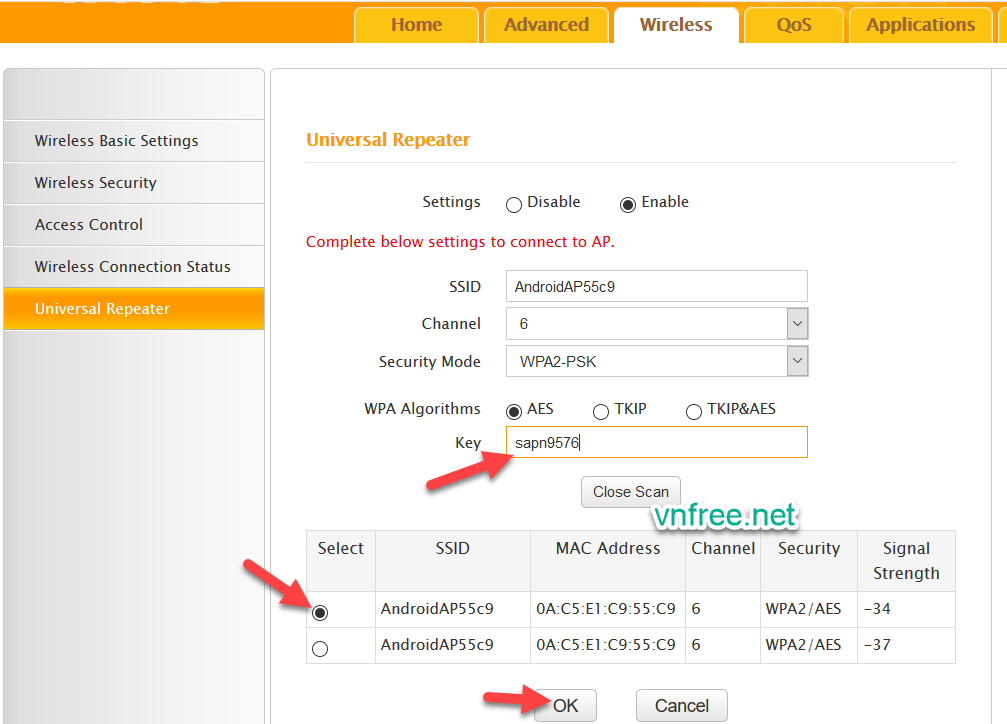Select Access Control in sidebar
This screenshot has height=724, width=1007.
click(89, 225)
